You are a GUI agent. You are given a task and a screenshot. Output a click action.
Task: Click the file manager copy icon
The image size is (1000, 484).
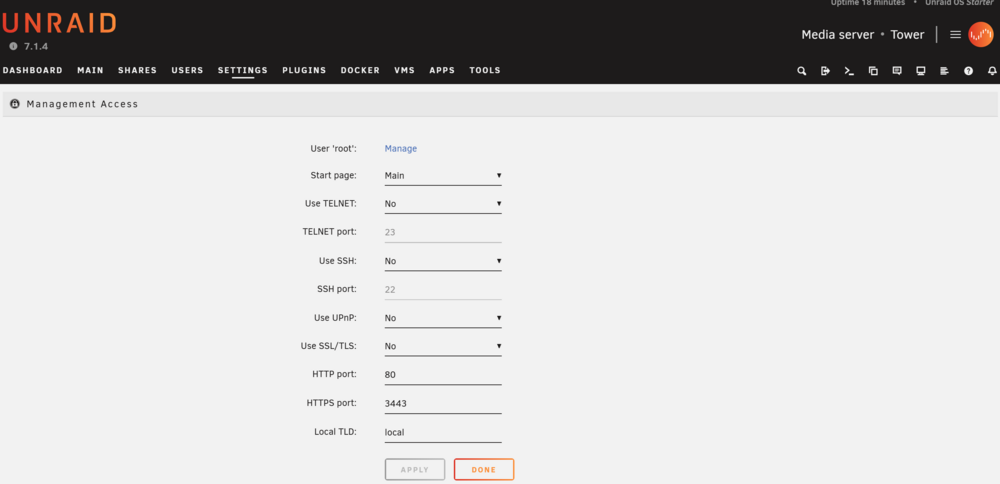873,71
